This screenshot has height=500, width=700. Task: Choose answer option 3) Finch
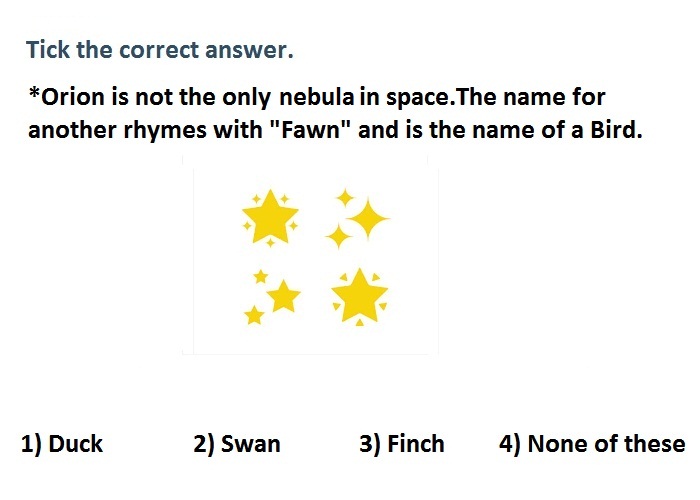pyautogui.click(x=402, y=444)
